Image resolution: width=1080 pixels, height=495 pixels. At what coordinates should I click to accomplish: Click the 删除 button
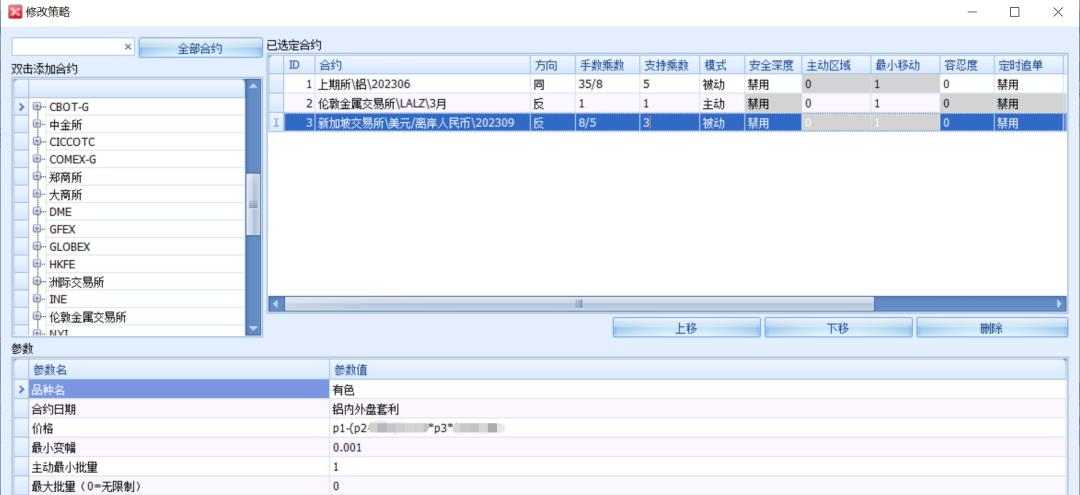(991, 328)
